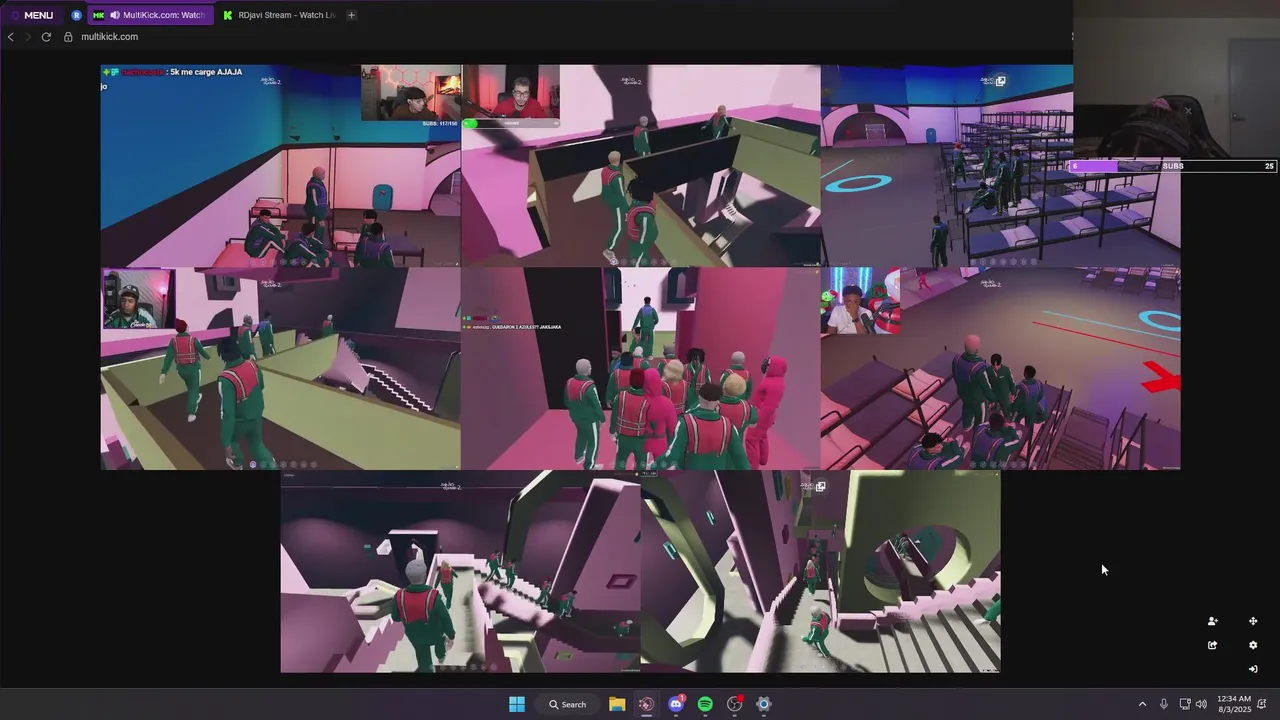The height and width of the screenshot is (720, 1280).
Task: Open Discord from the taskbar
Action: (x=676, y=704)
